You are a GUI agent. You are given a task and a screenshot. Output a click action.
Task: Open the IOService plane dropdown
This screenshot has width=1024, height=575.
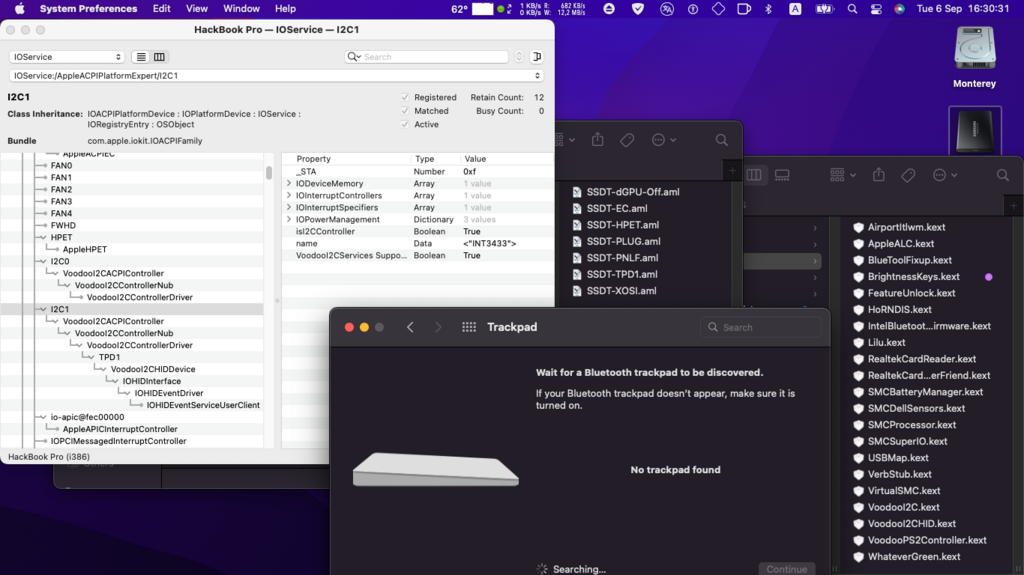(x=67, y=57)
